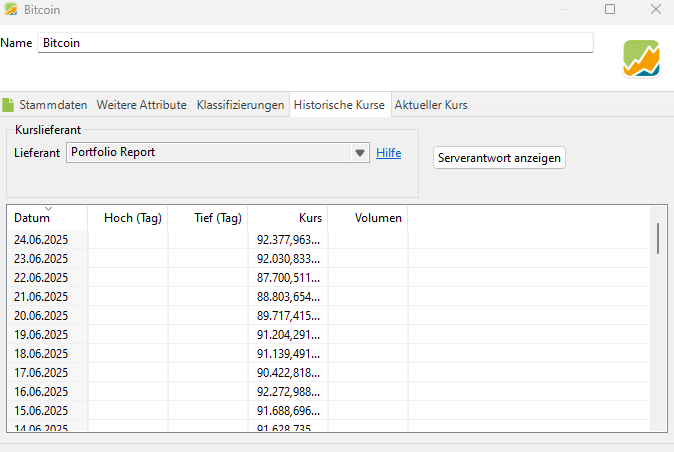Click the Kurs value 92.030,833...
The height and width of the screenshot is (452, 674).
click(x=288, y=258)
